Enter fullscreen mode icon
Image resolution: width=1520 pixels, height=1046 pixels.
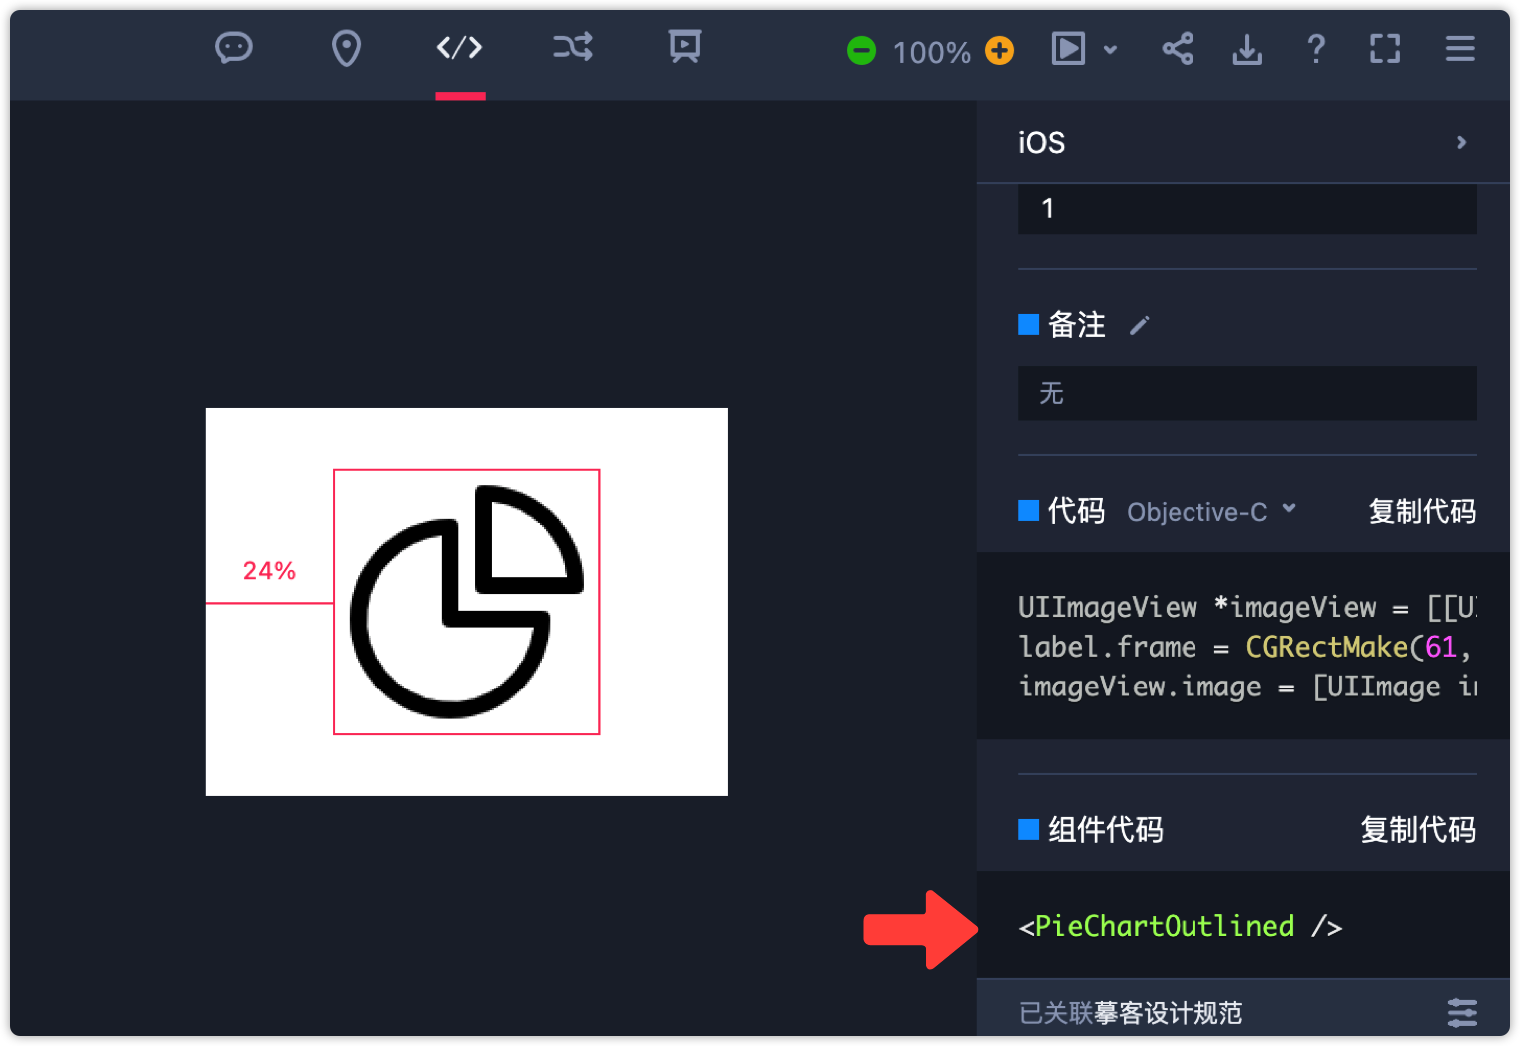pos(1385,48)
